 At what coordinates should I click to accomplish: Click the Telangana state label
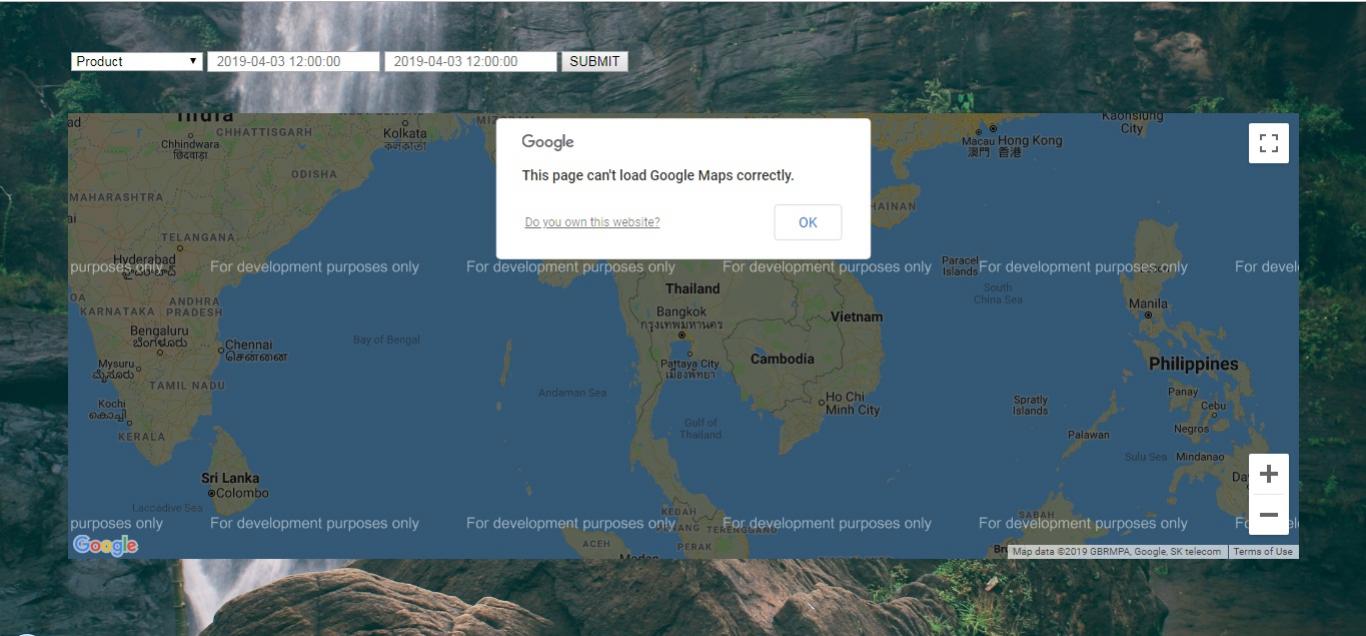[x=198, y=238]
